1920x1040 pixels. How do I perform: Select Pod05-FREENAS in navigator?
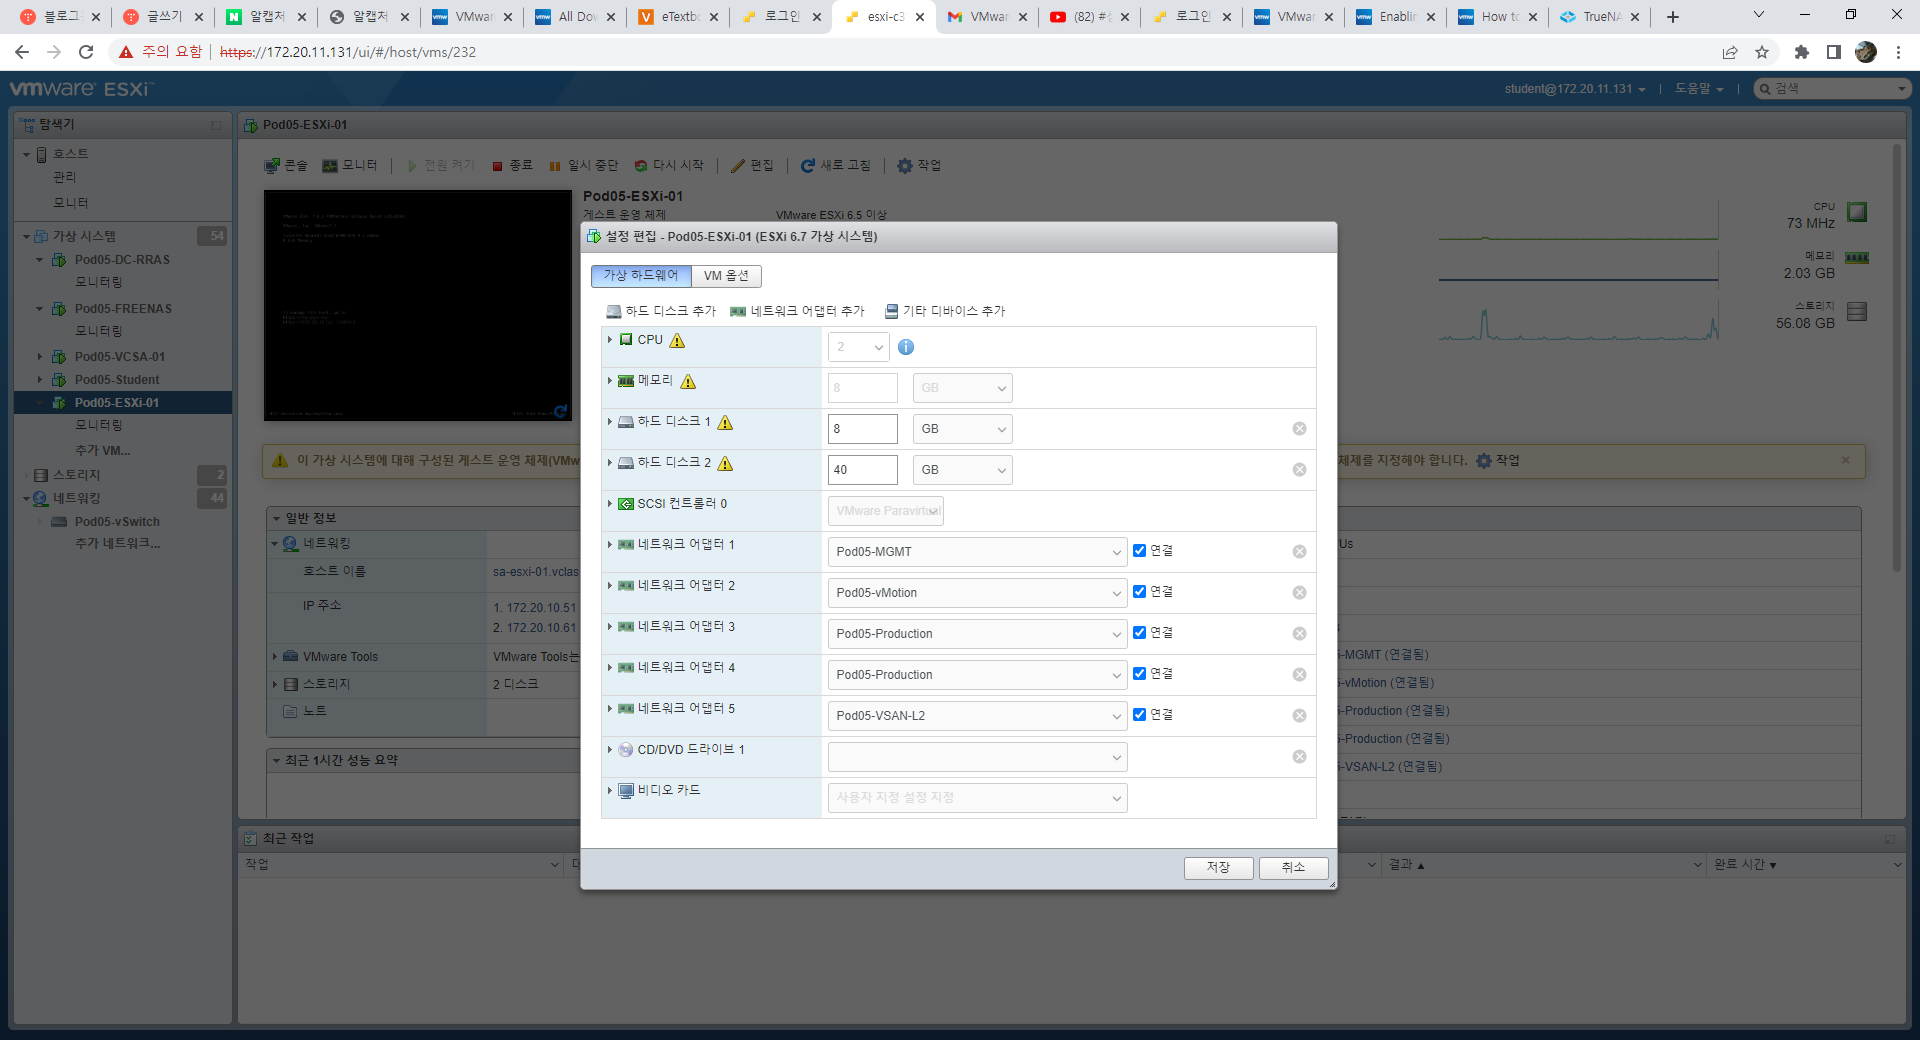click(x=123, y=309)
